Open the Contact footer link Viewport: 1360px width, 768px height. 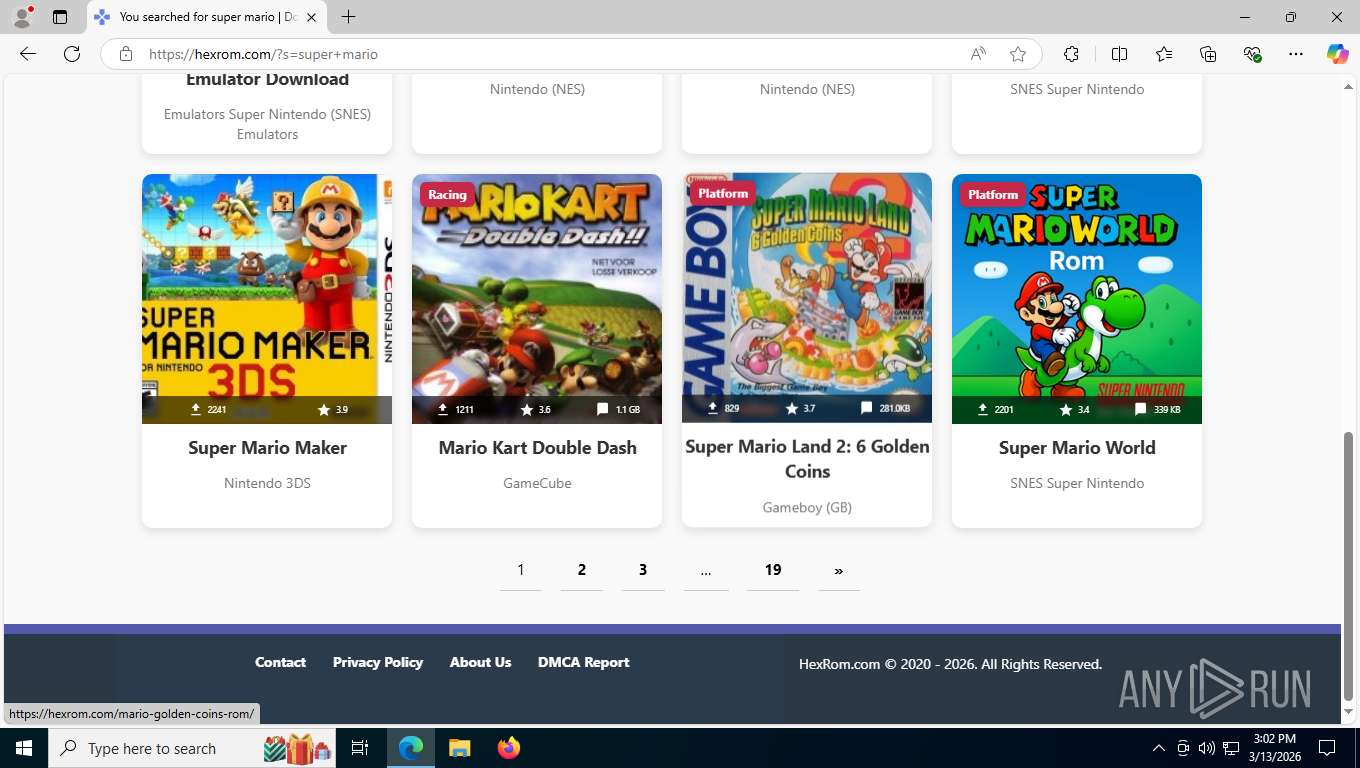(280, 662)
